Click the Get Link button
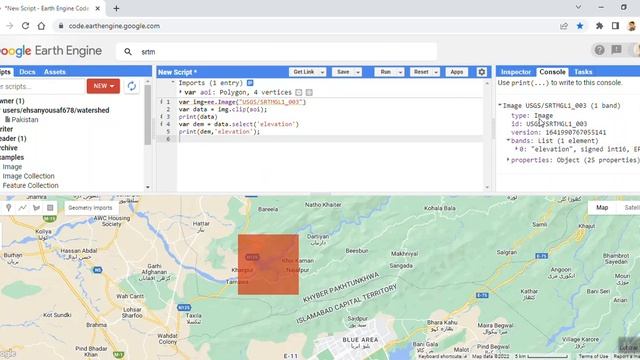The image size is (640, 360). tap(304, 72)
